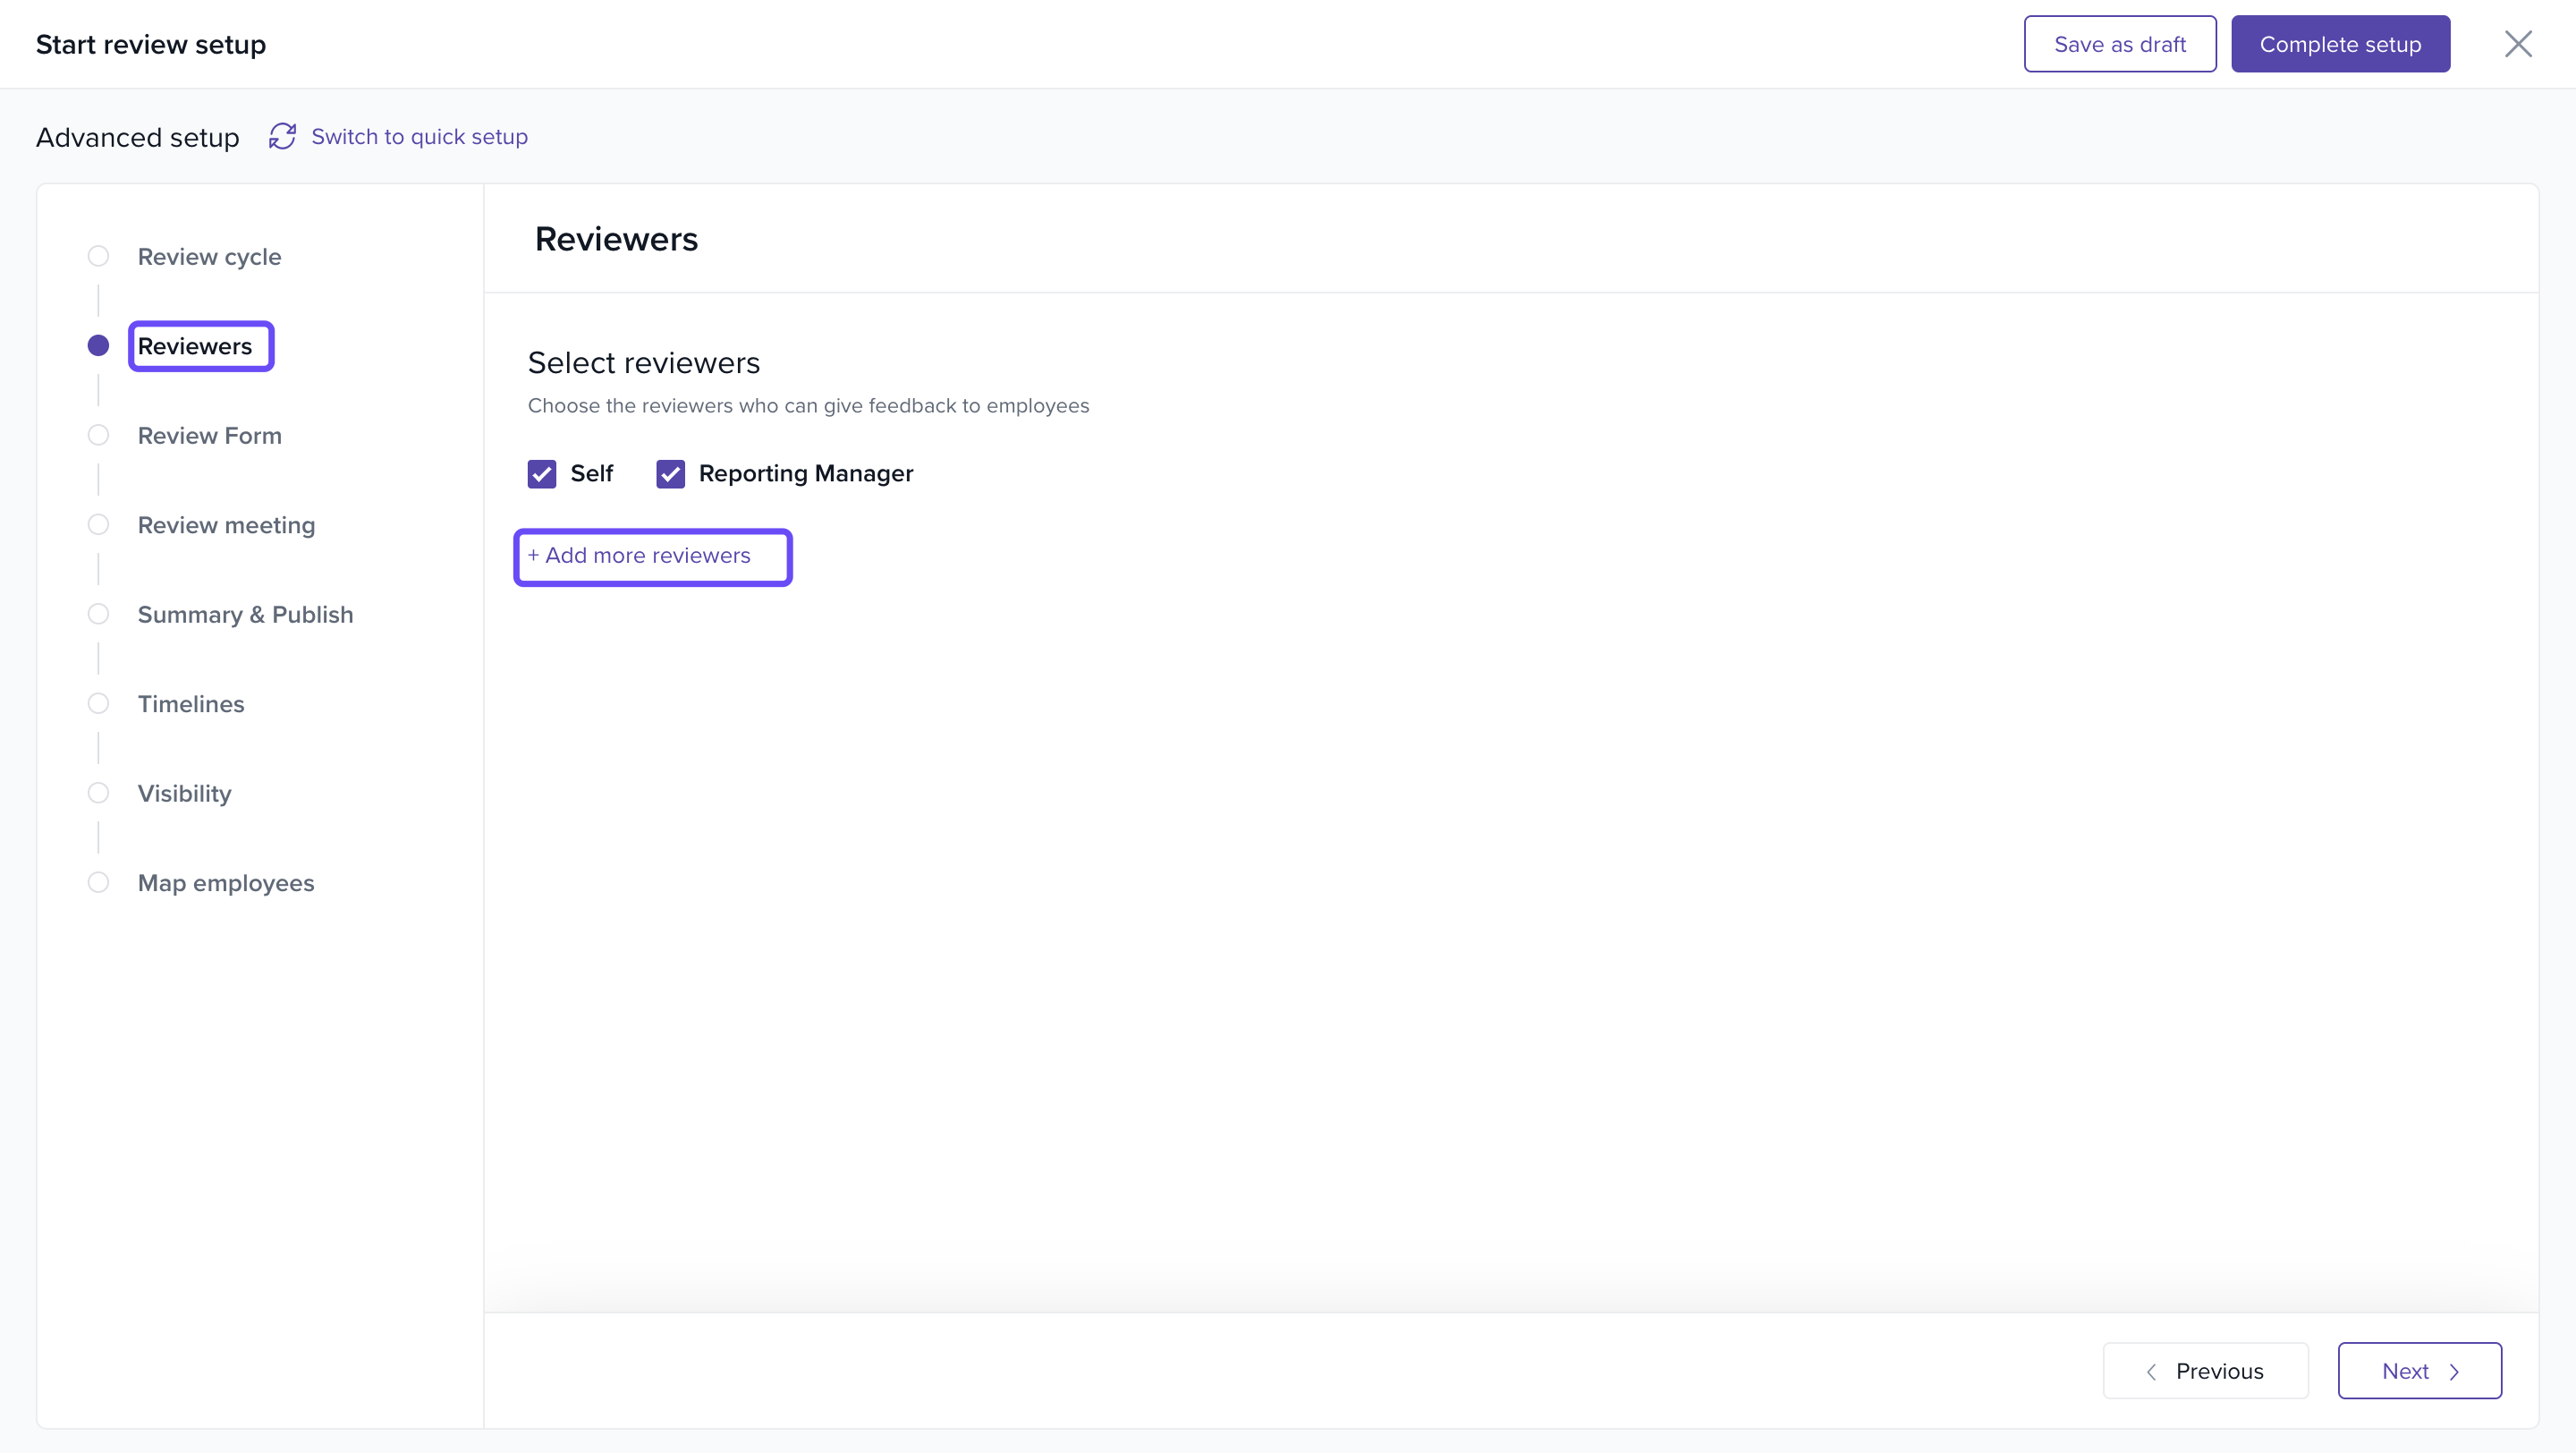Click the Reporting Manager label

coord(805,474)
